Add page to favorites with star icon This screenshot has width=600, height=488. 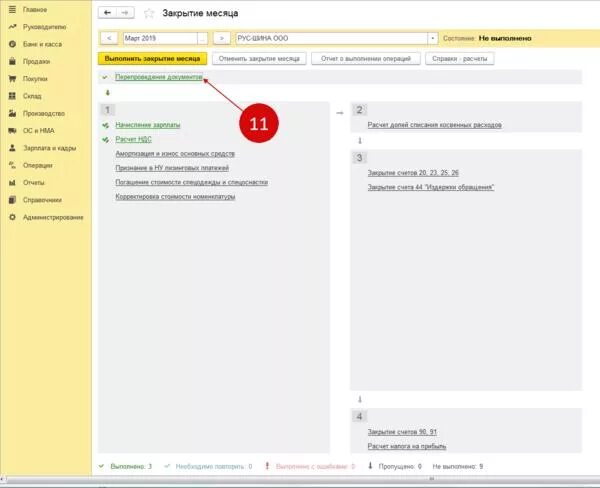point(149,13)
